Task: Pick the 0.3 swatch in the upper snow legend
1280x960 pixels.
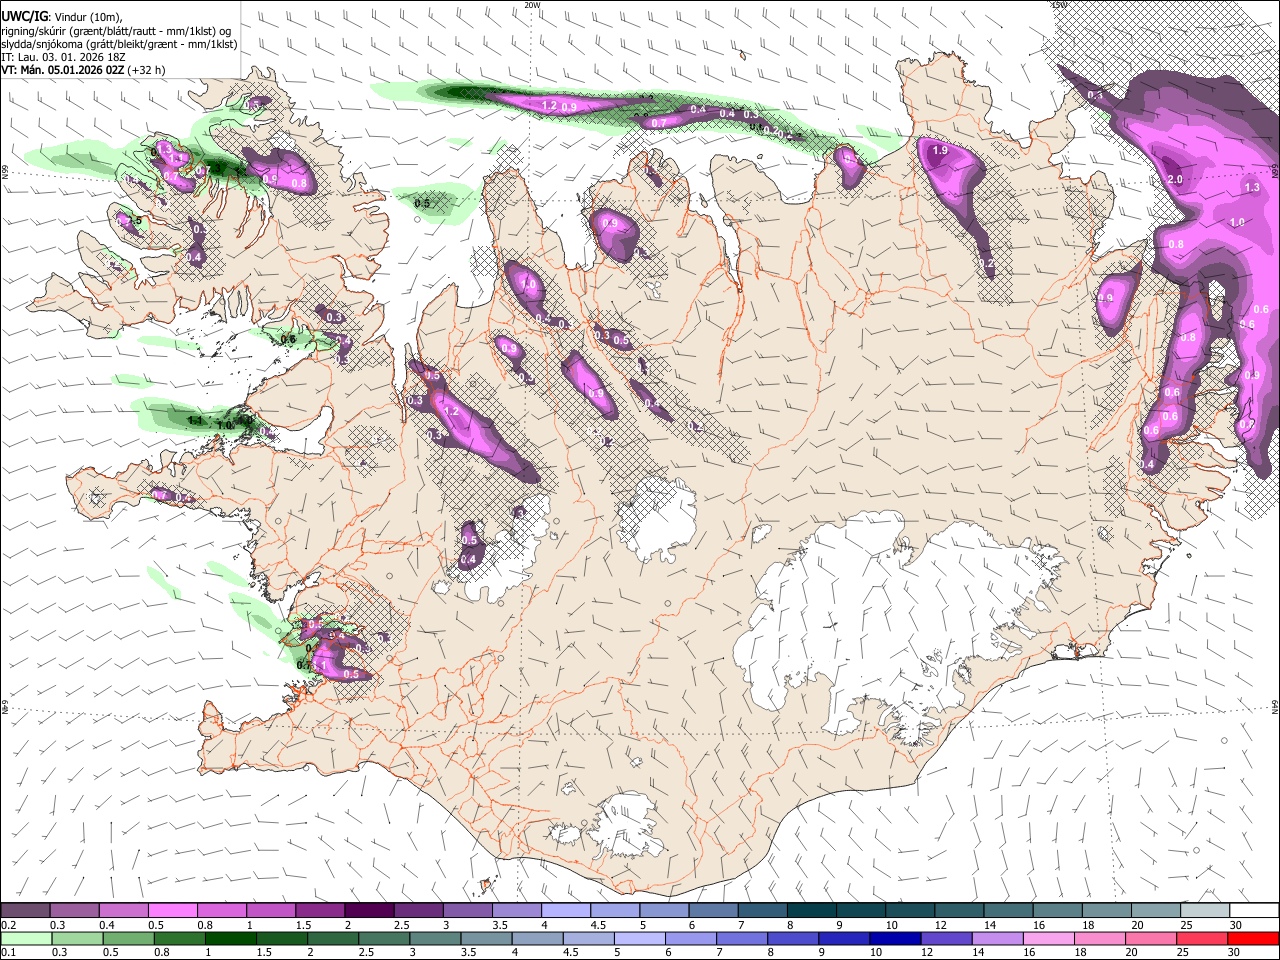Action: 74,910
